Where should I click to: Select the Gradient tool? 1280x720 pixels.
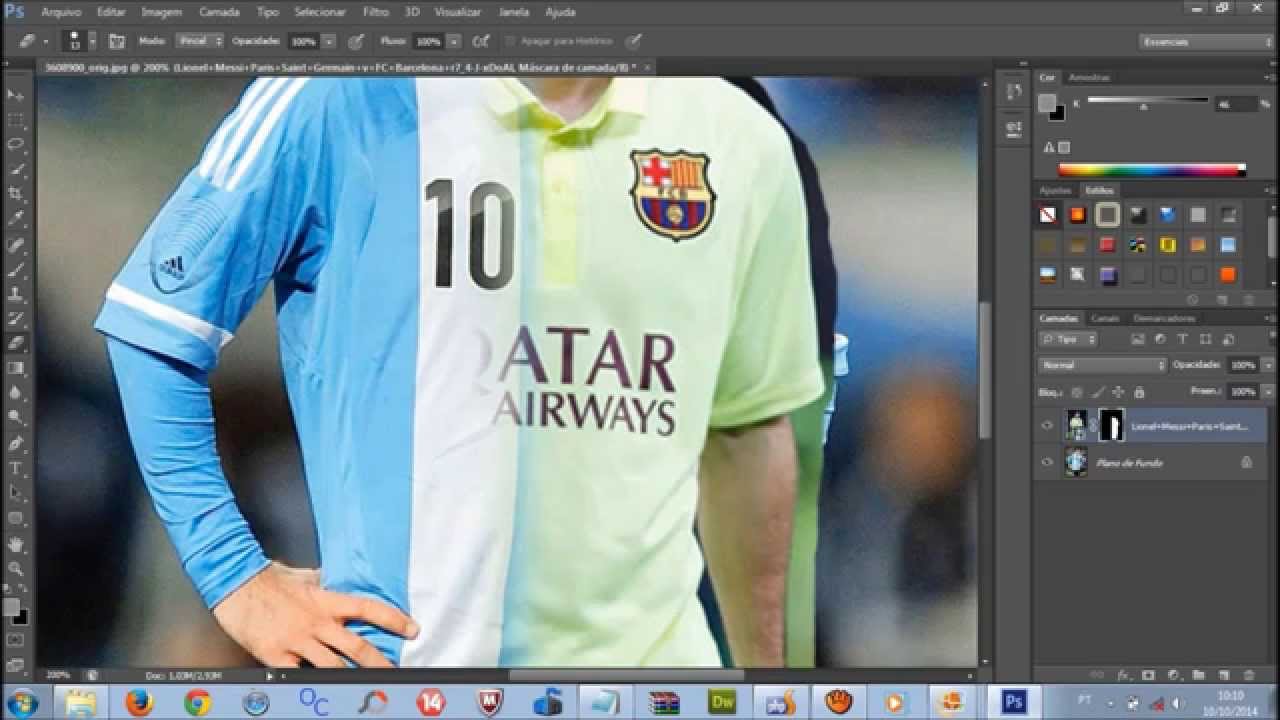(16, 369)
